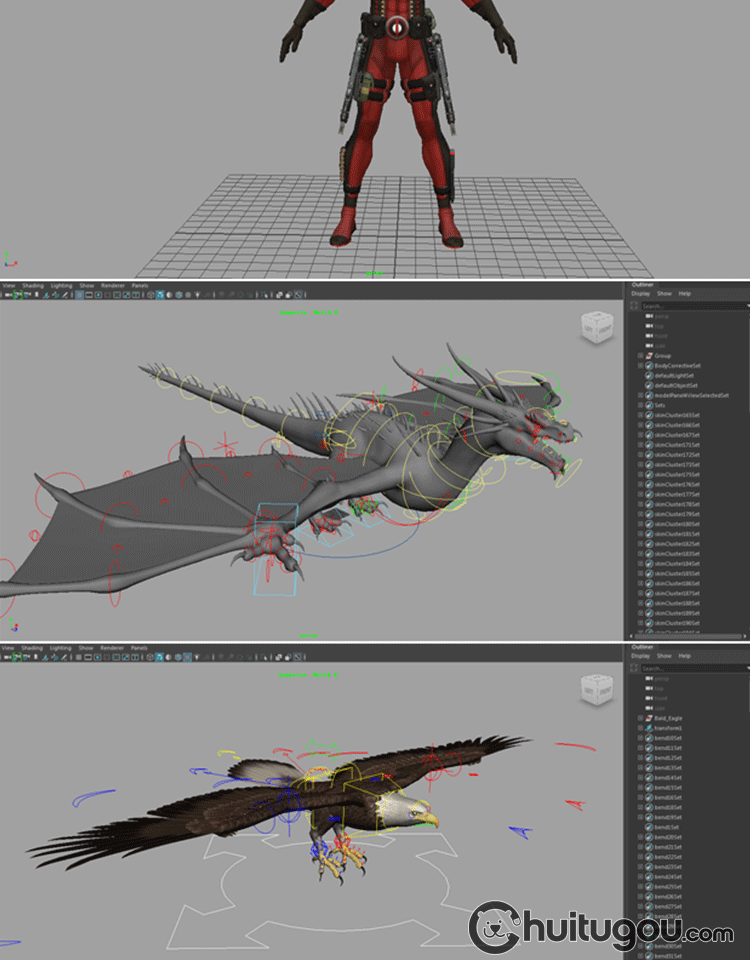Toggle smooth shade all in eagle viewport toolbar
The image size is (750, 960).
pos(160,657)
